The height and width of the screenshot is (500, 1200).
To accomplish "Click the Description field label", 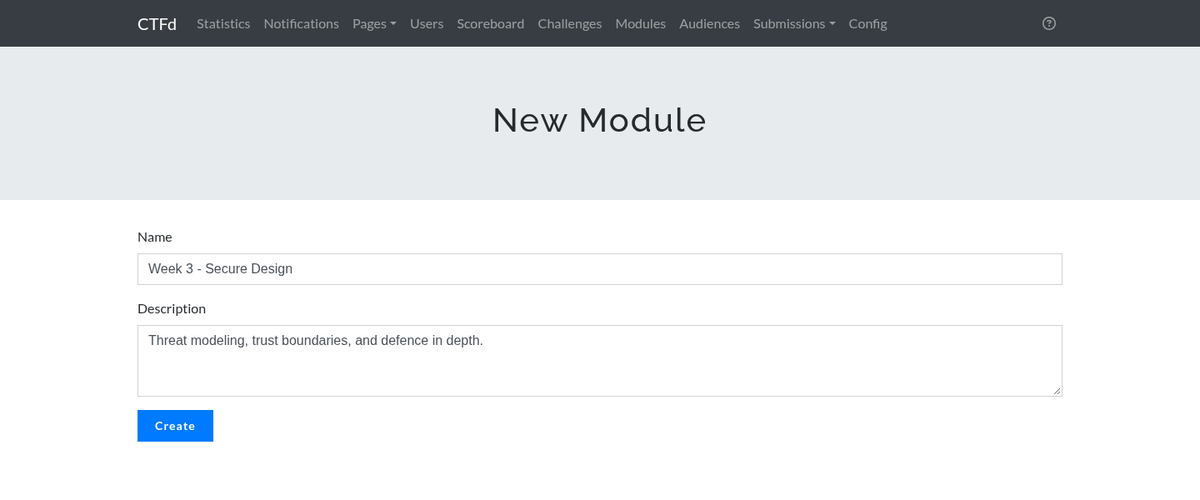I will tap(172, 309).
